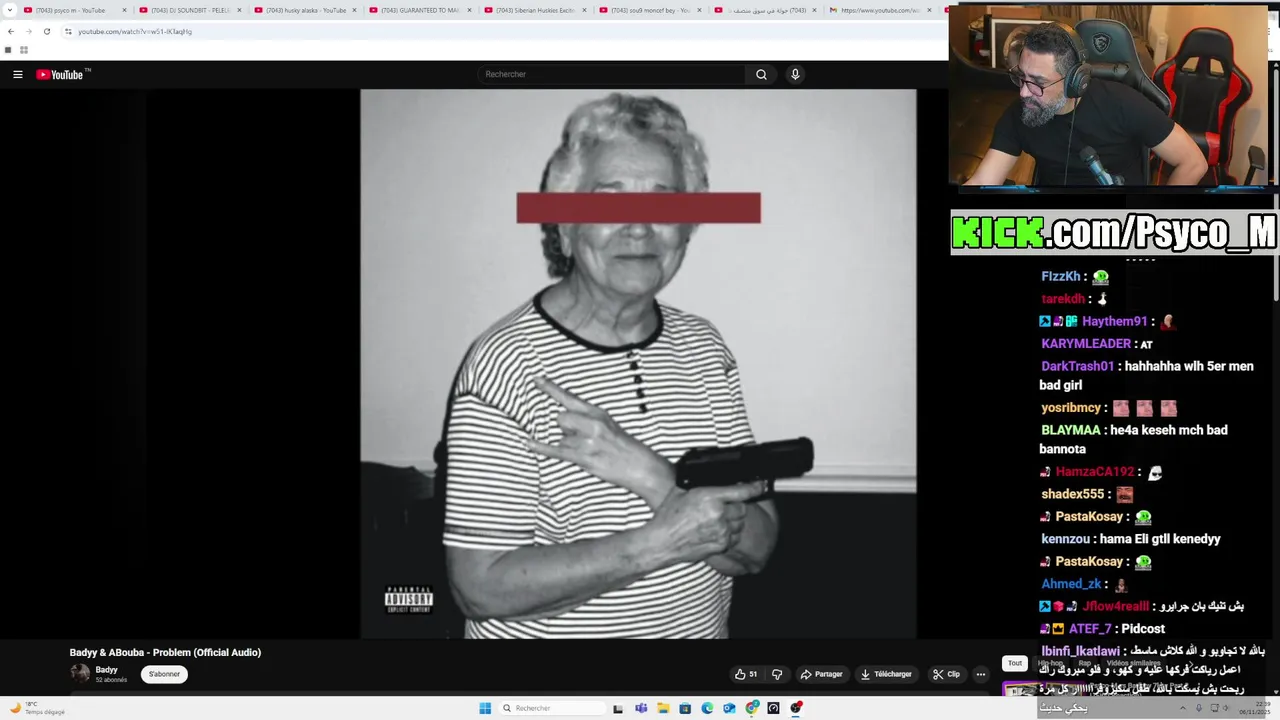Screen dimensions: 1280x720
Task: Open Microsoft Edge from the taskbar
Action: point(707,708)
